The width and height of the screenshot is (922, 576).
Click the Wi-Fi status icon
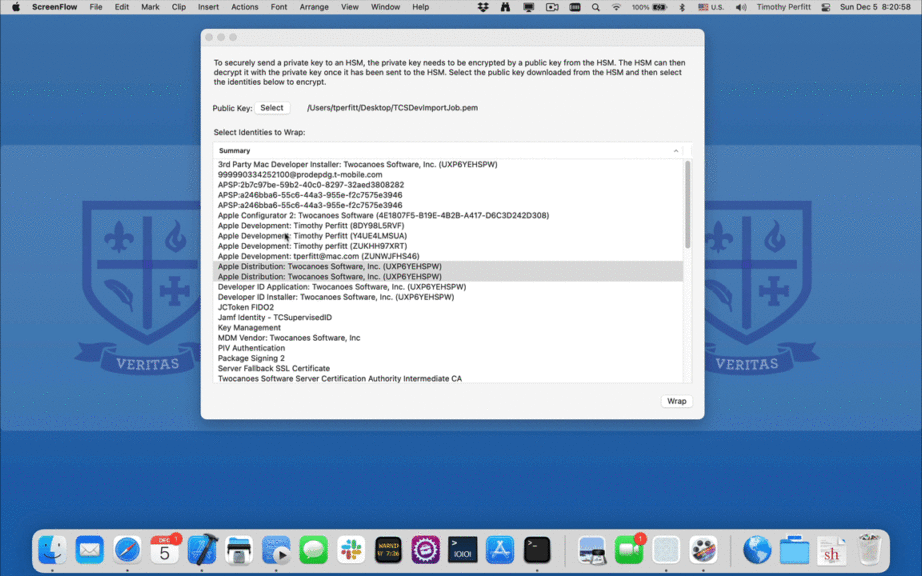pos(616,7)
